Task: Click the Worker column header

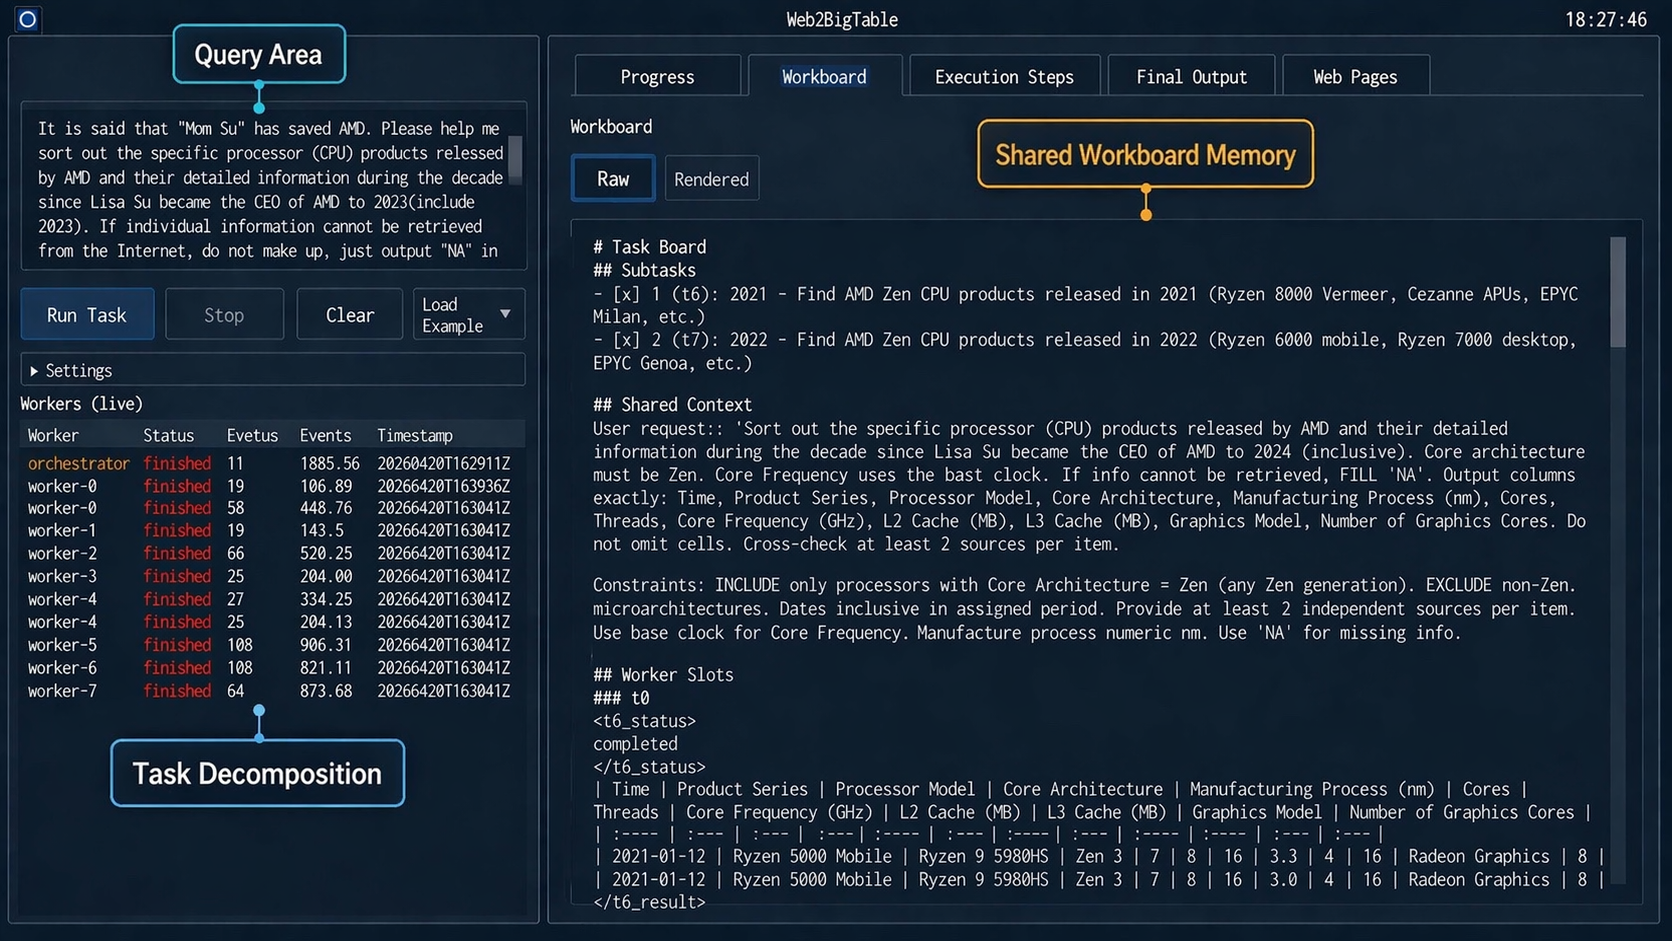Action: (x=53, y=435)
